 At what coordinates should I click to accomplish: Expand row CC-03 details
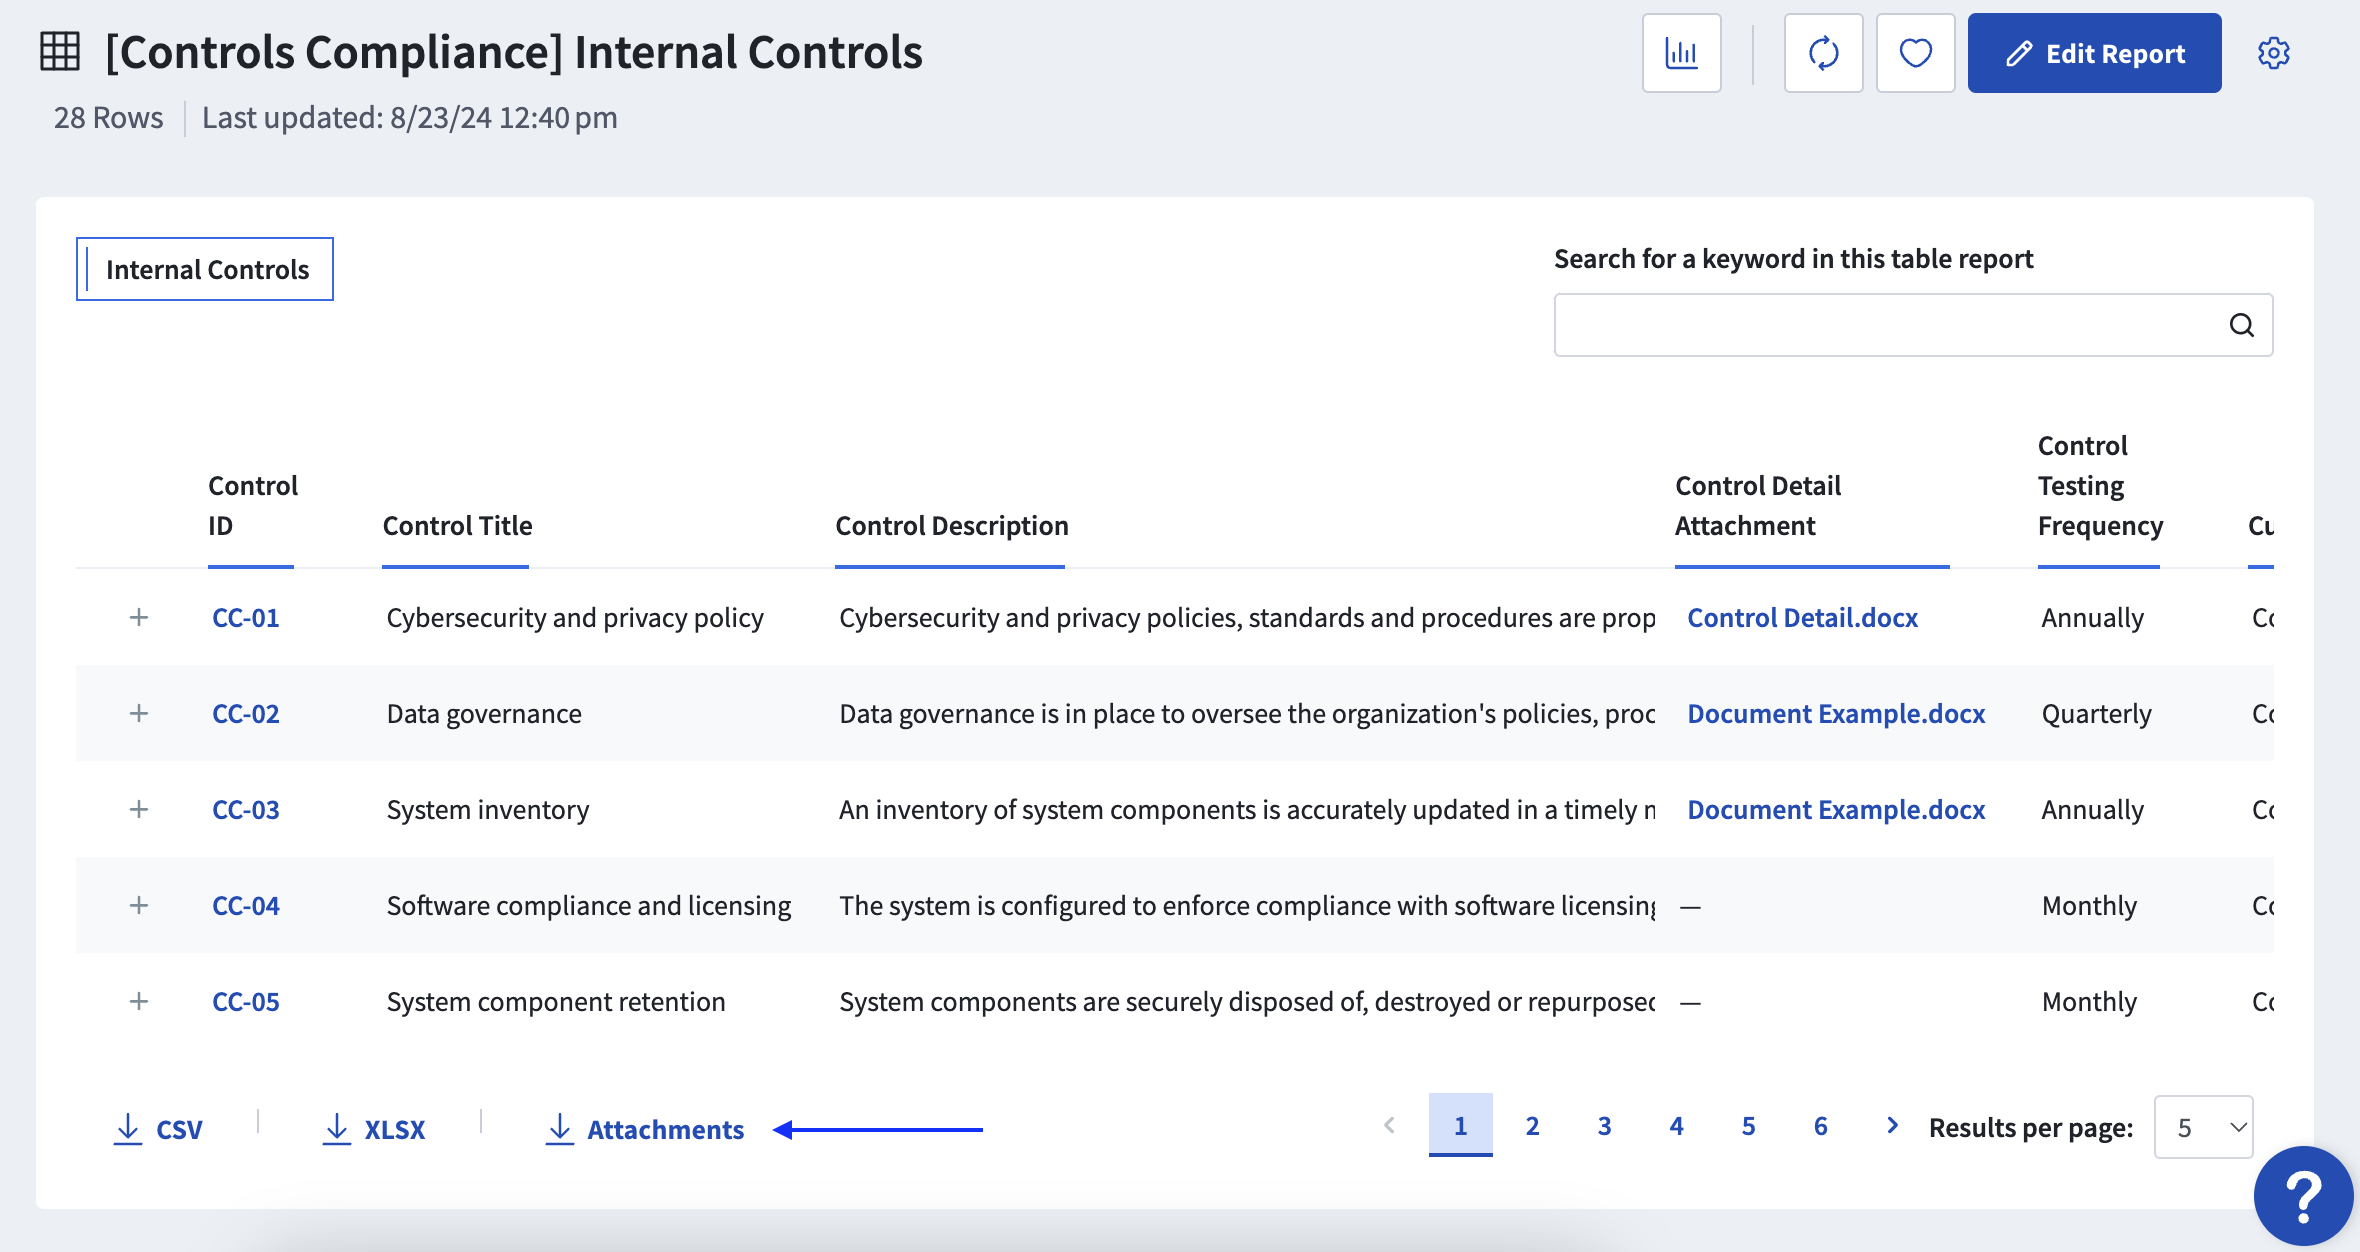pos(139,809)
